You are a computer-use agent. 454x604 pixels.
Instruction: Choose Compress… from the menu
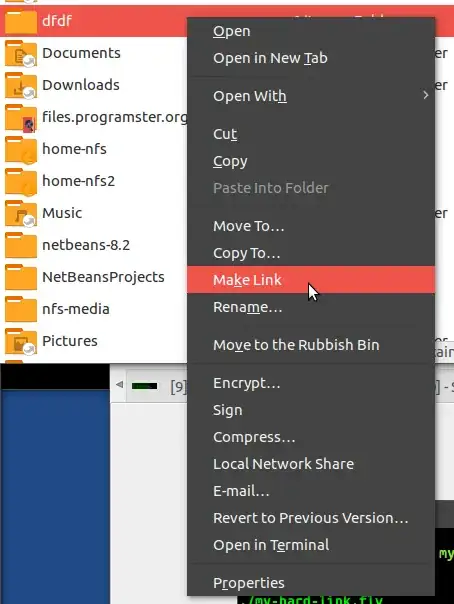click(x=311, y=437)
